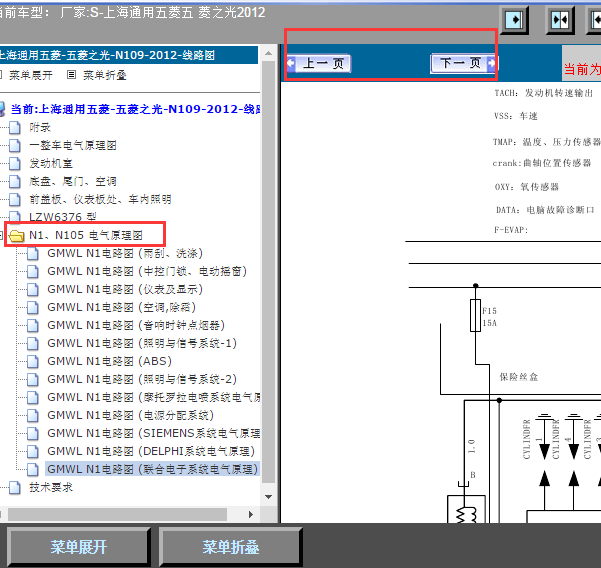Screen dimensions: 601x568
Task: Click the split-arrows panel layout icon
Action: point(560,20)
